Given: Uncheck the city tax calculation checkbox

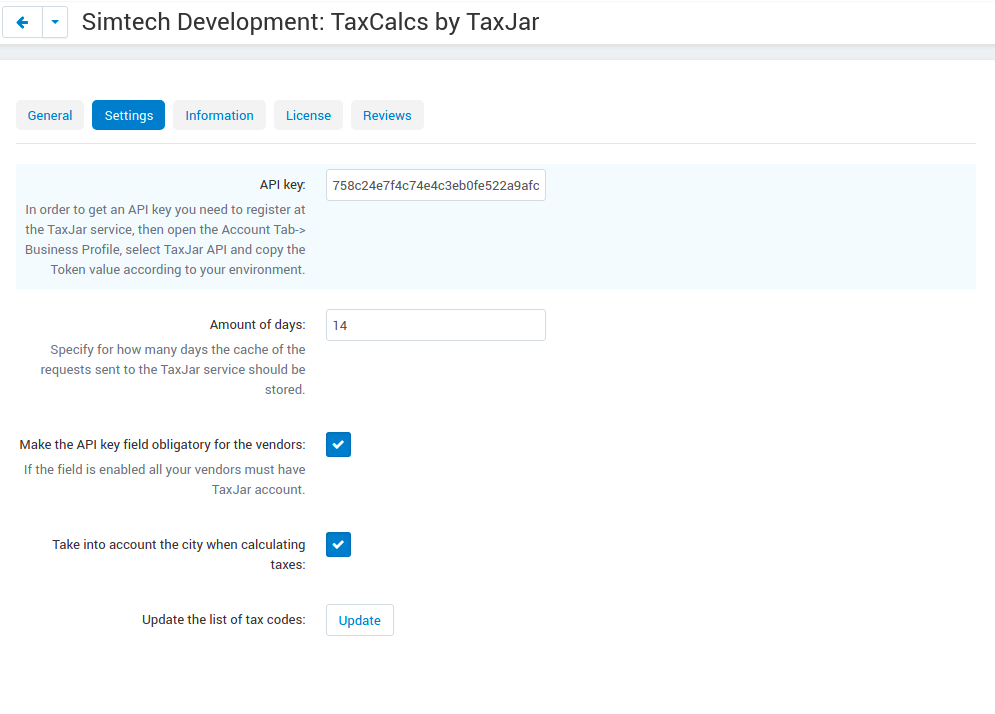Looking at the screenshot, I should click(338, 545).
